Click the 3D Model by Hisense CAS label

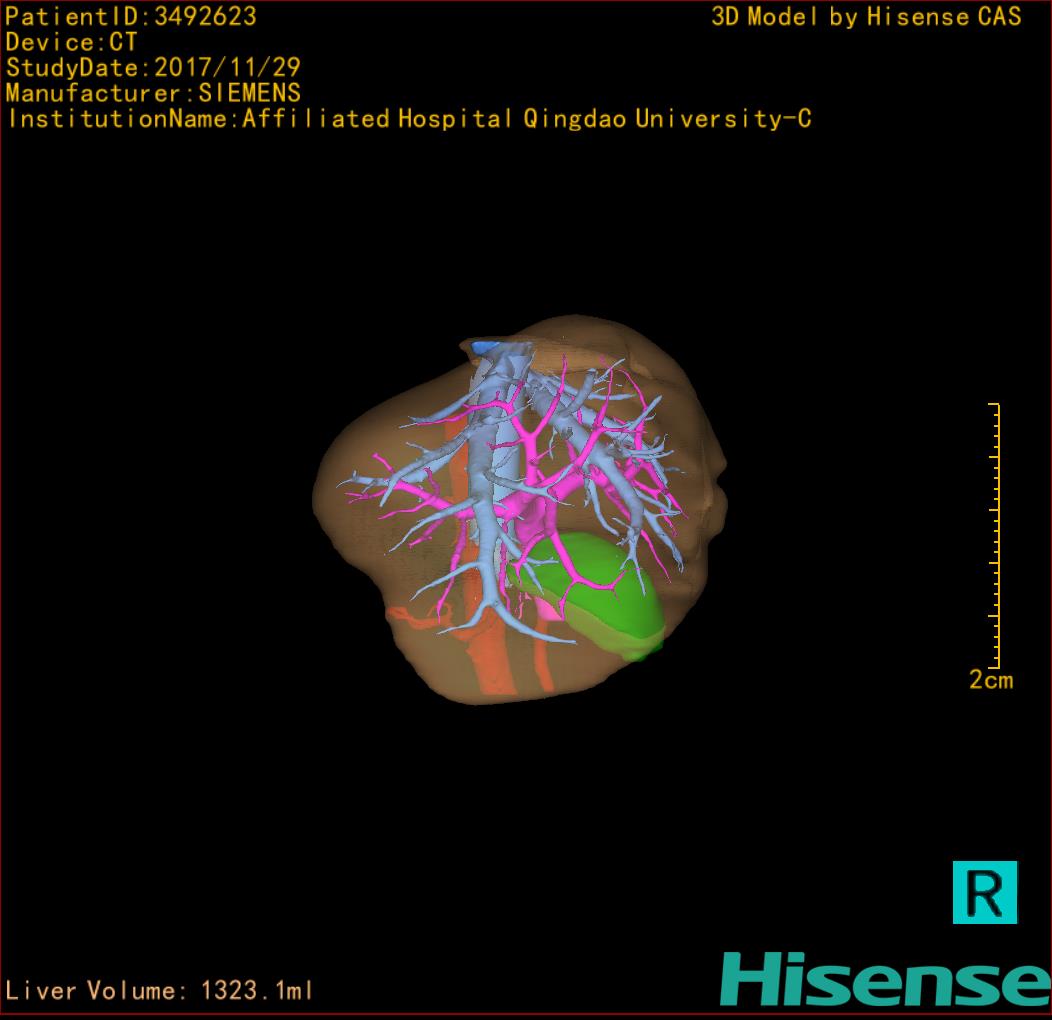click(x=866, y=16)
